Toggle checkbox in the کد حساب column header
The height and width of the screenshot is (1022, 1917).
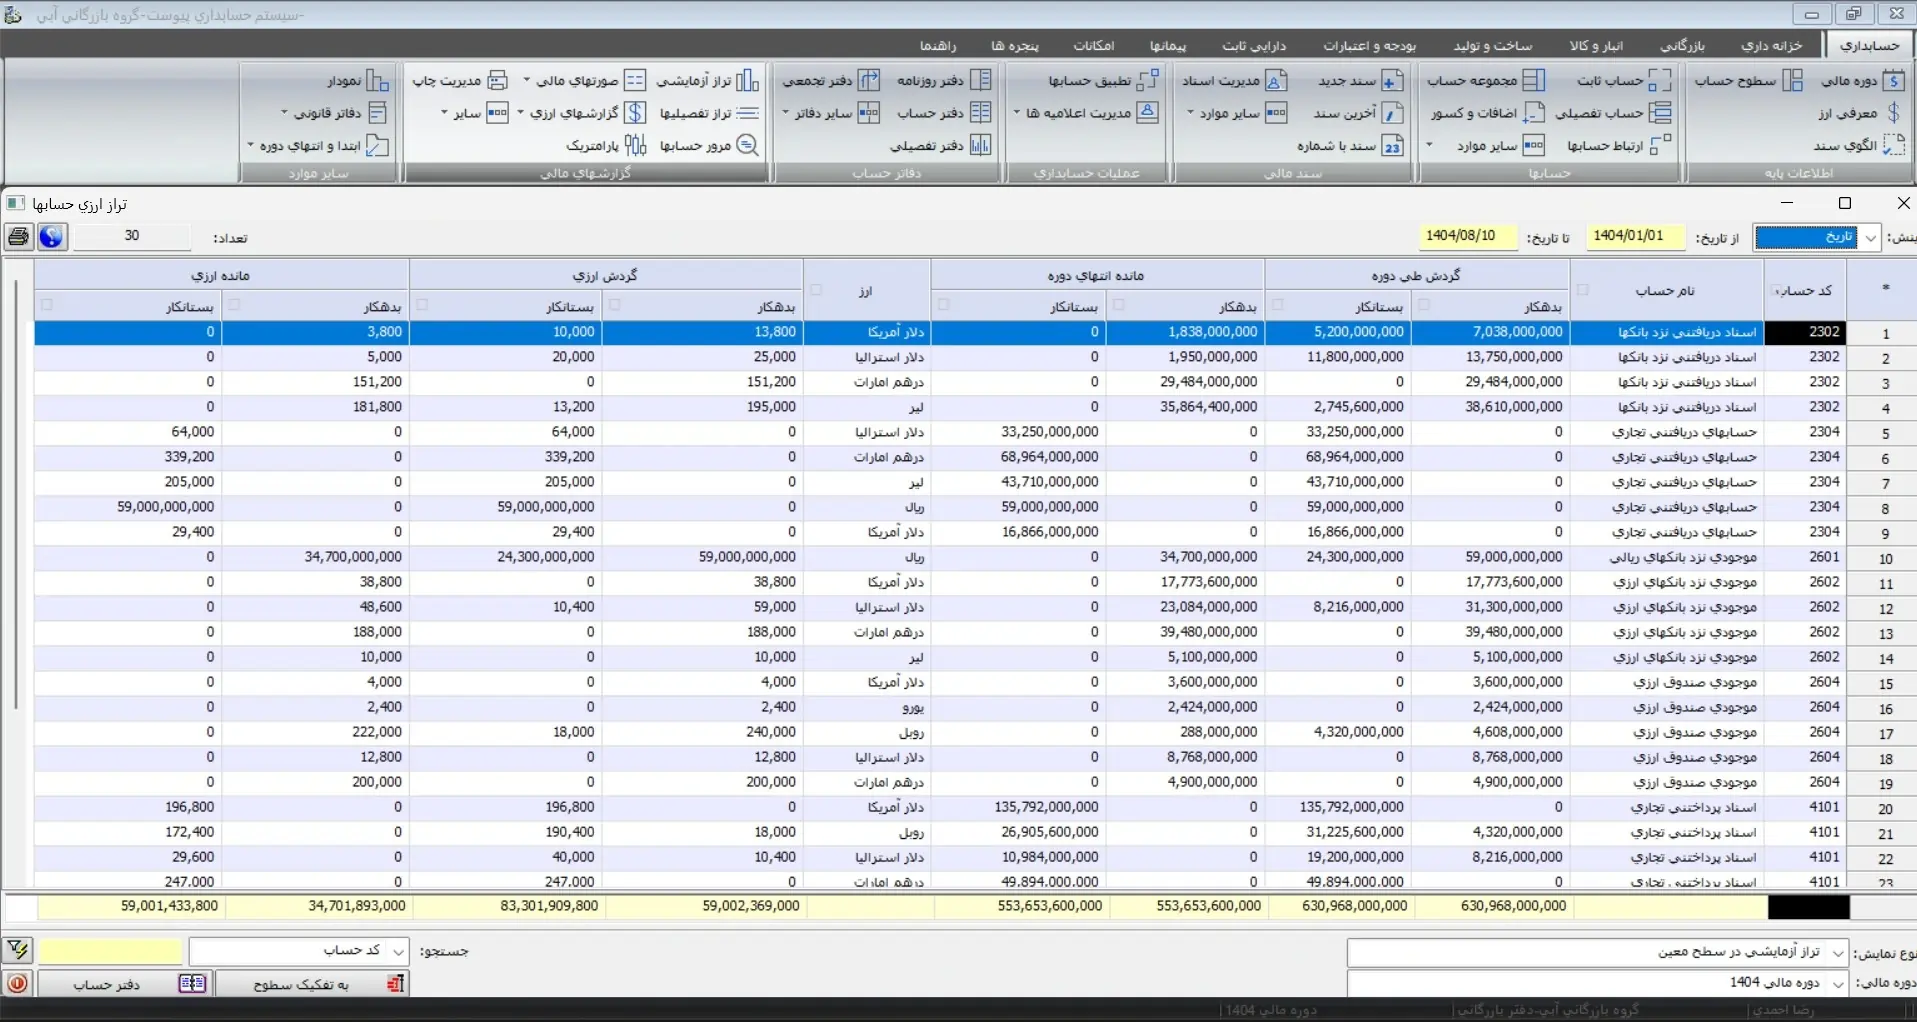coord(1776,291)
